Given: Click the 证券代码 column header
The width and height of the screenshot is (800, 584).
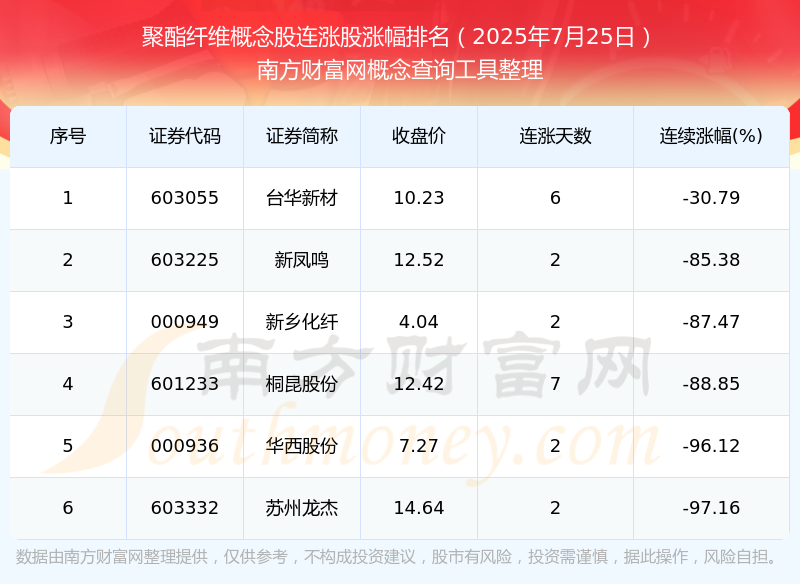Looking at the screenshot, I should (x=185, y=136).
